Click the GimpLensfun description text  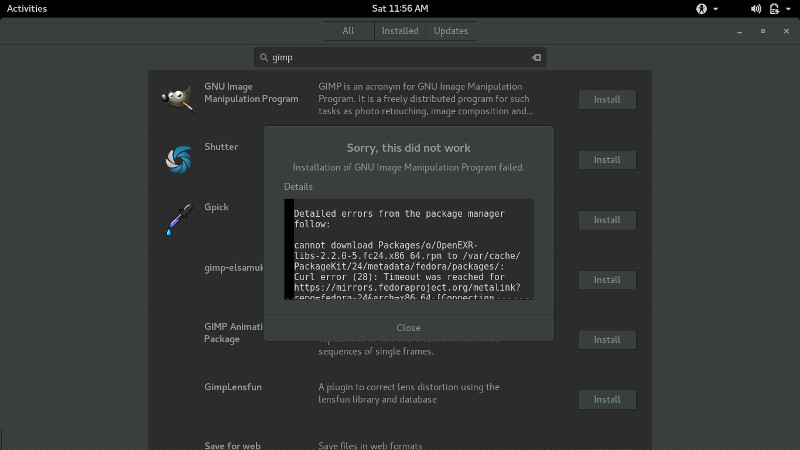point(409,393)
